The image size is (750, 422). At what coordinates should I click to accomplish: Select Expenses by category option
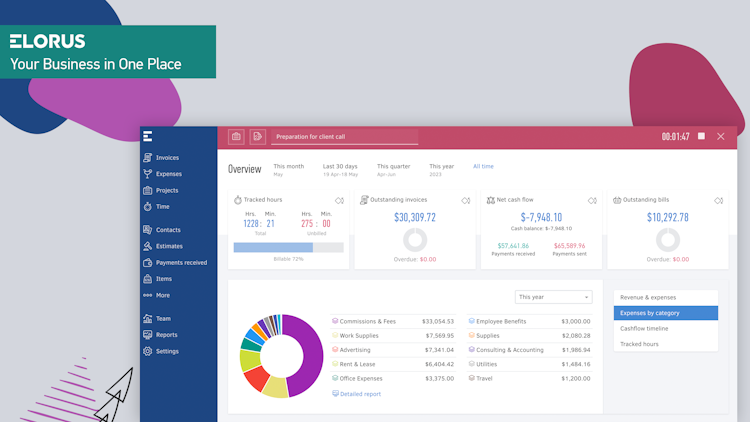(x=666, y=313)
